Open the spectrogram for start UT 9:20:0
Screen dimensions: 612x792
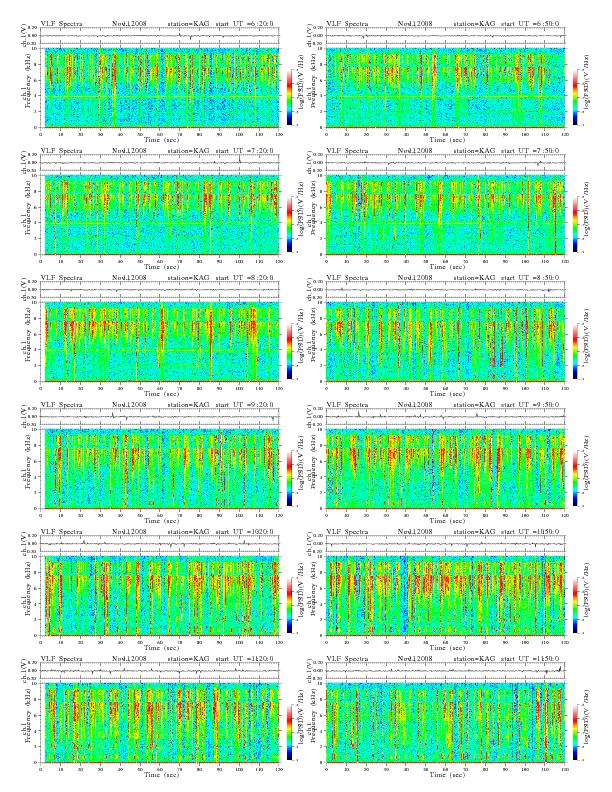pyautogui.click(x=160, y=469)
